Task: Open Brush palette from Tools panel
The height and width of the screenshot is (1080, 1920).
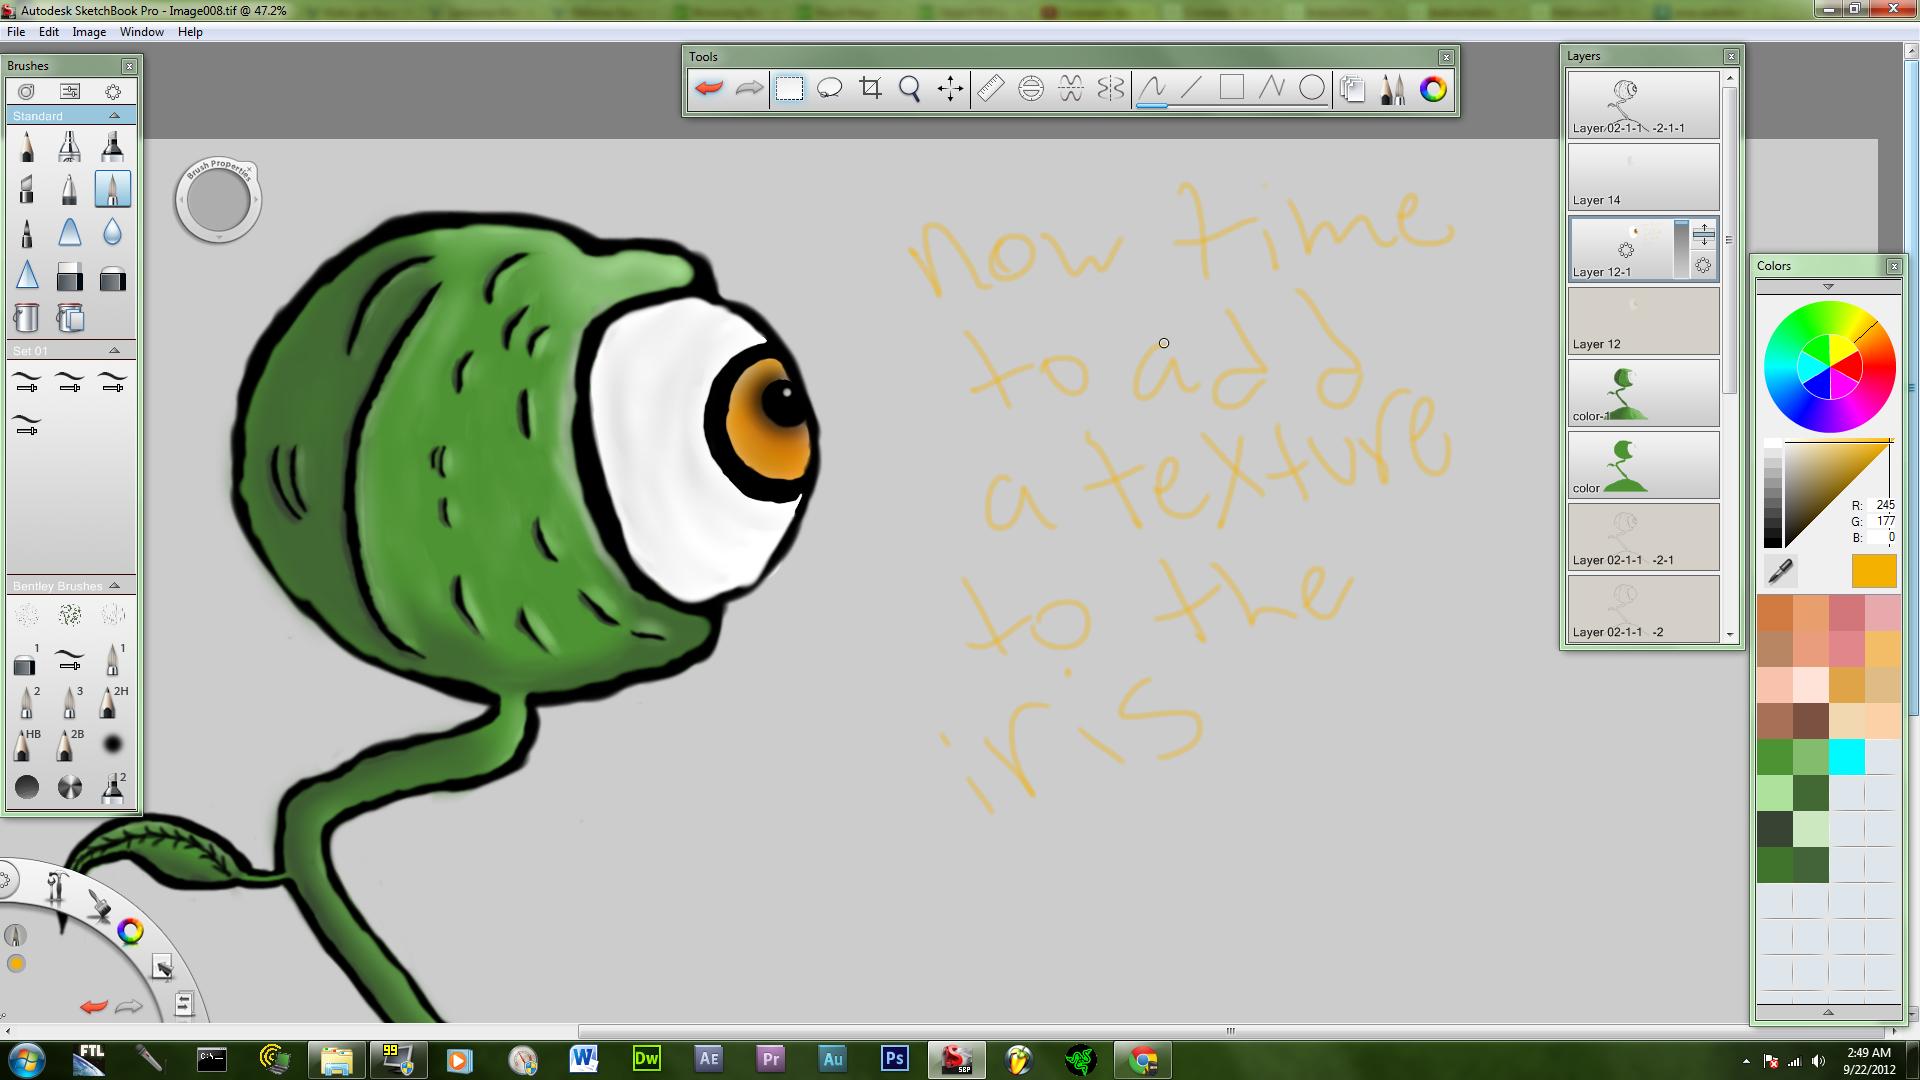Action: click(1392, 88)
